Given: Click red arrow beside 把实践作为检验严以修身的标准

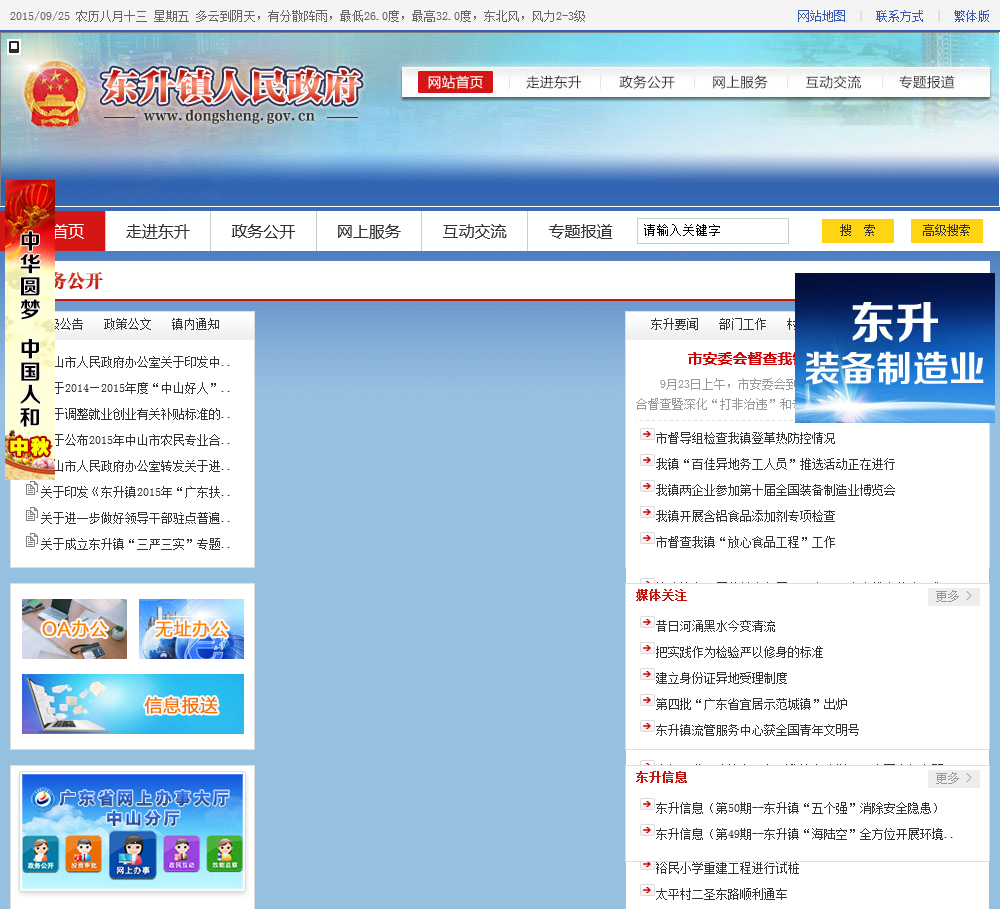Looking at the screenshot, I should click(x=647, y=649).
